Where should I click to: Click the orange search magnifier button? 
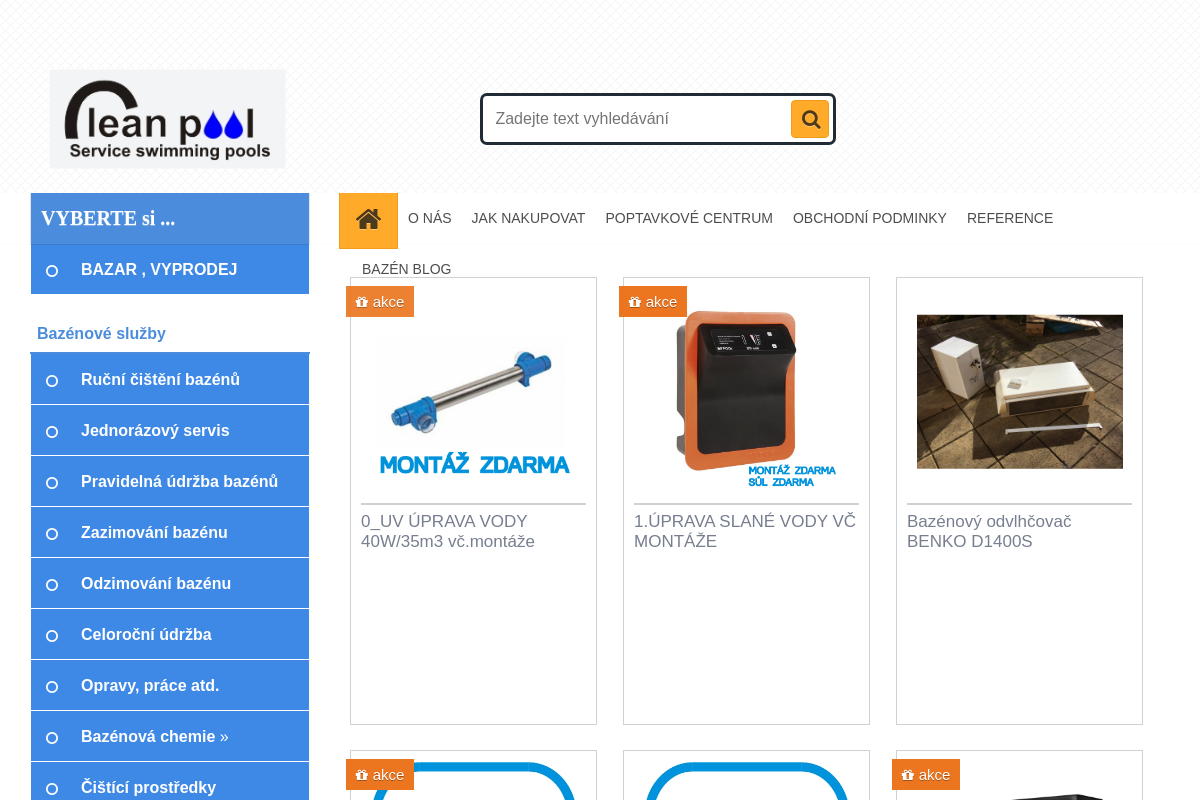[x=810, y=119]
